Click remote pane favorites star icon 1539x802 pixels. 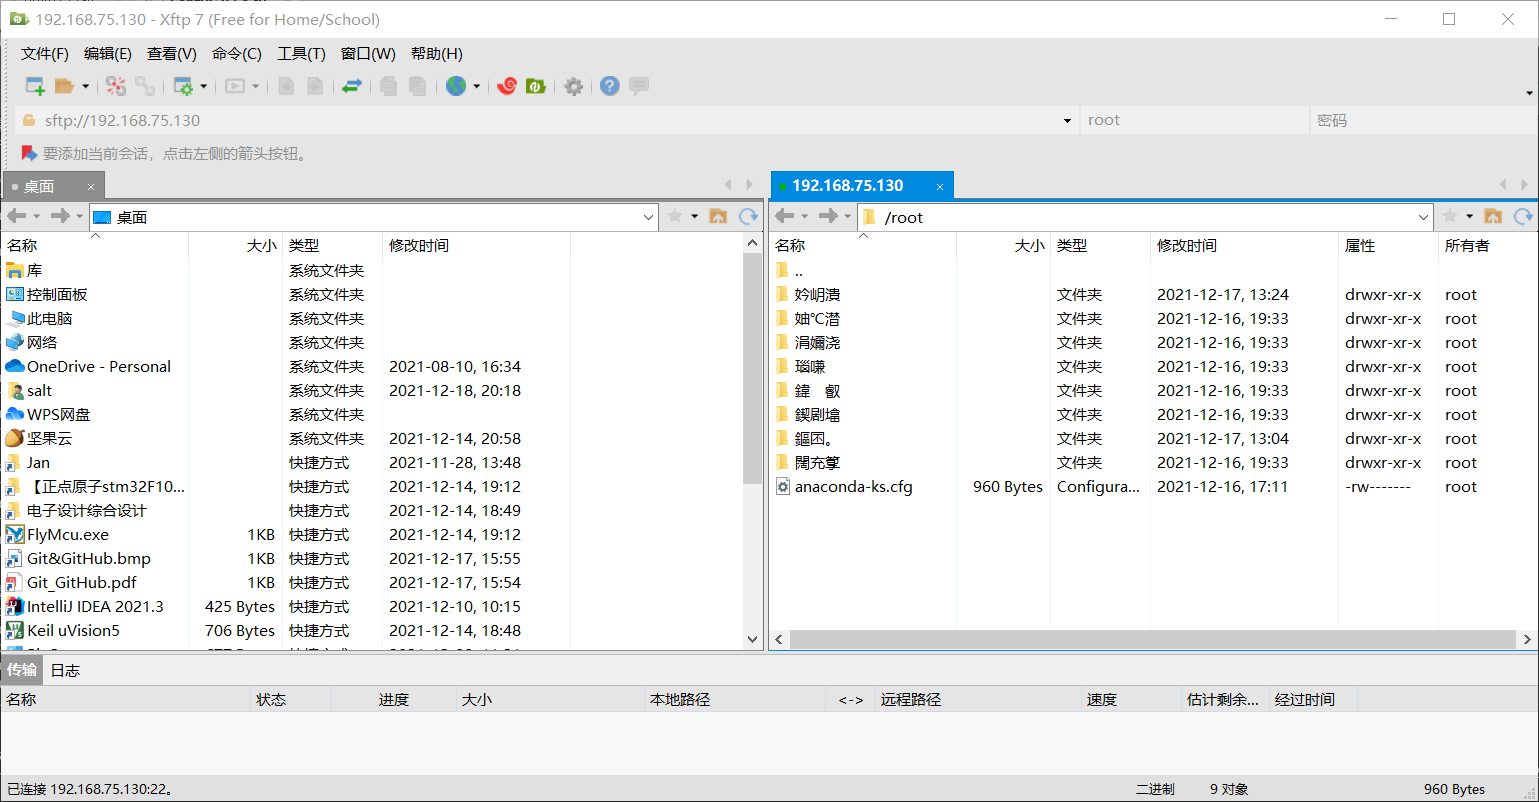point(1450,216)
